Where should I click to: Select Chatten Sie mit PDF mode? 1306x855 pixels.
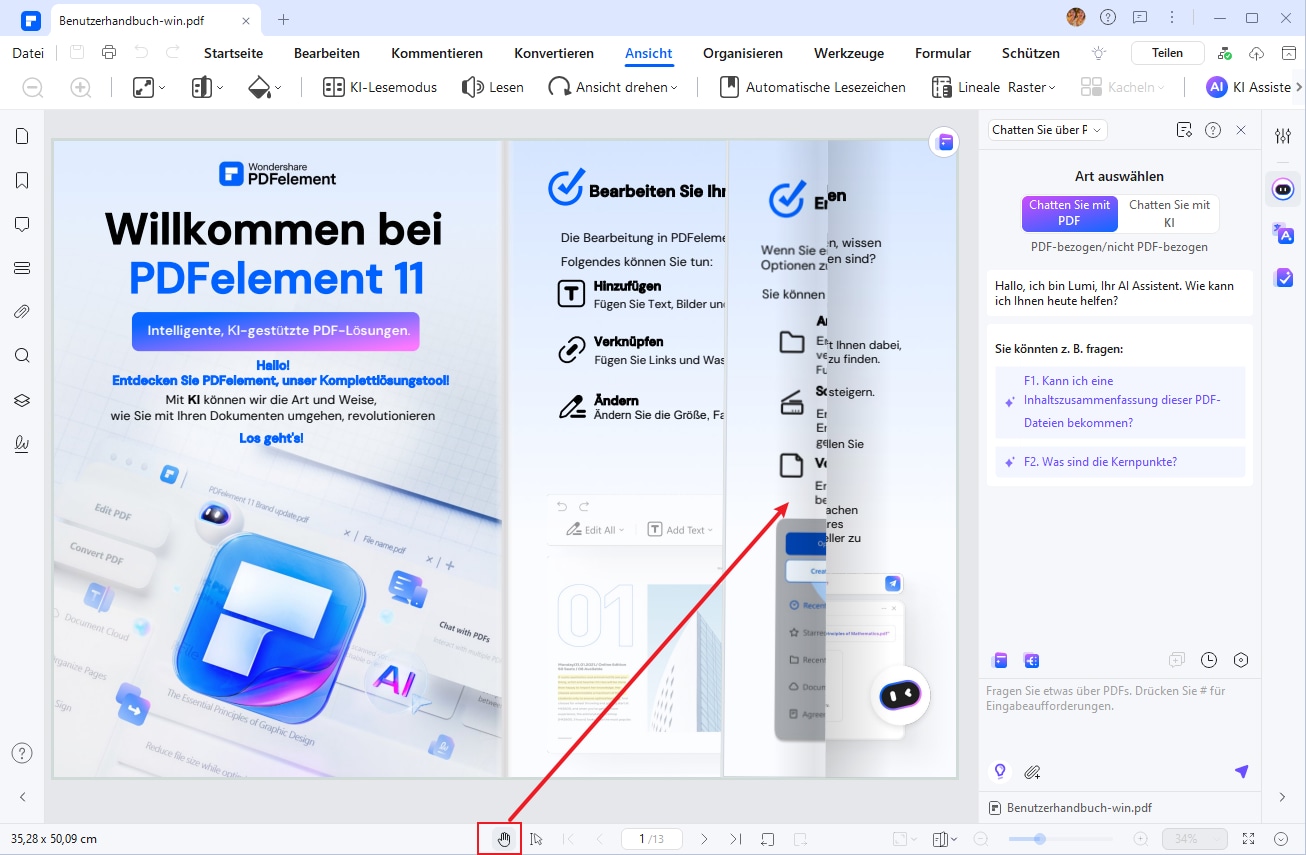[1069, 213]
